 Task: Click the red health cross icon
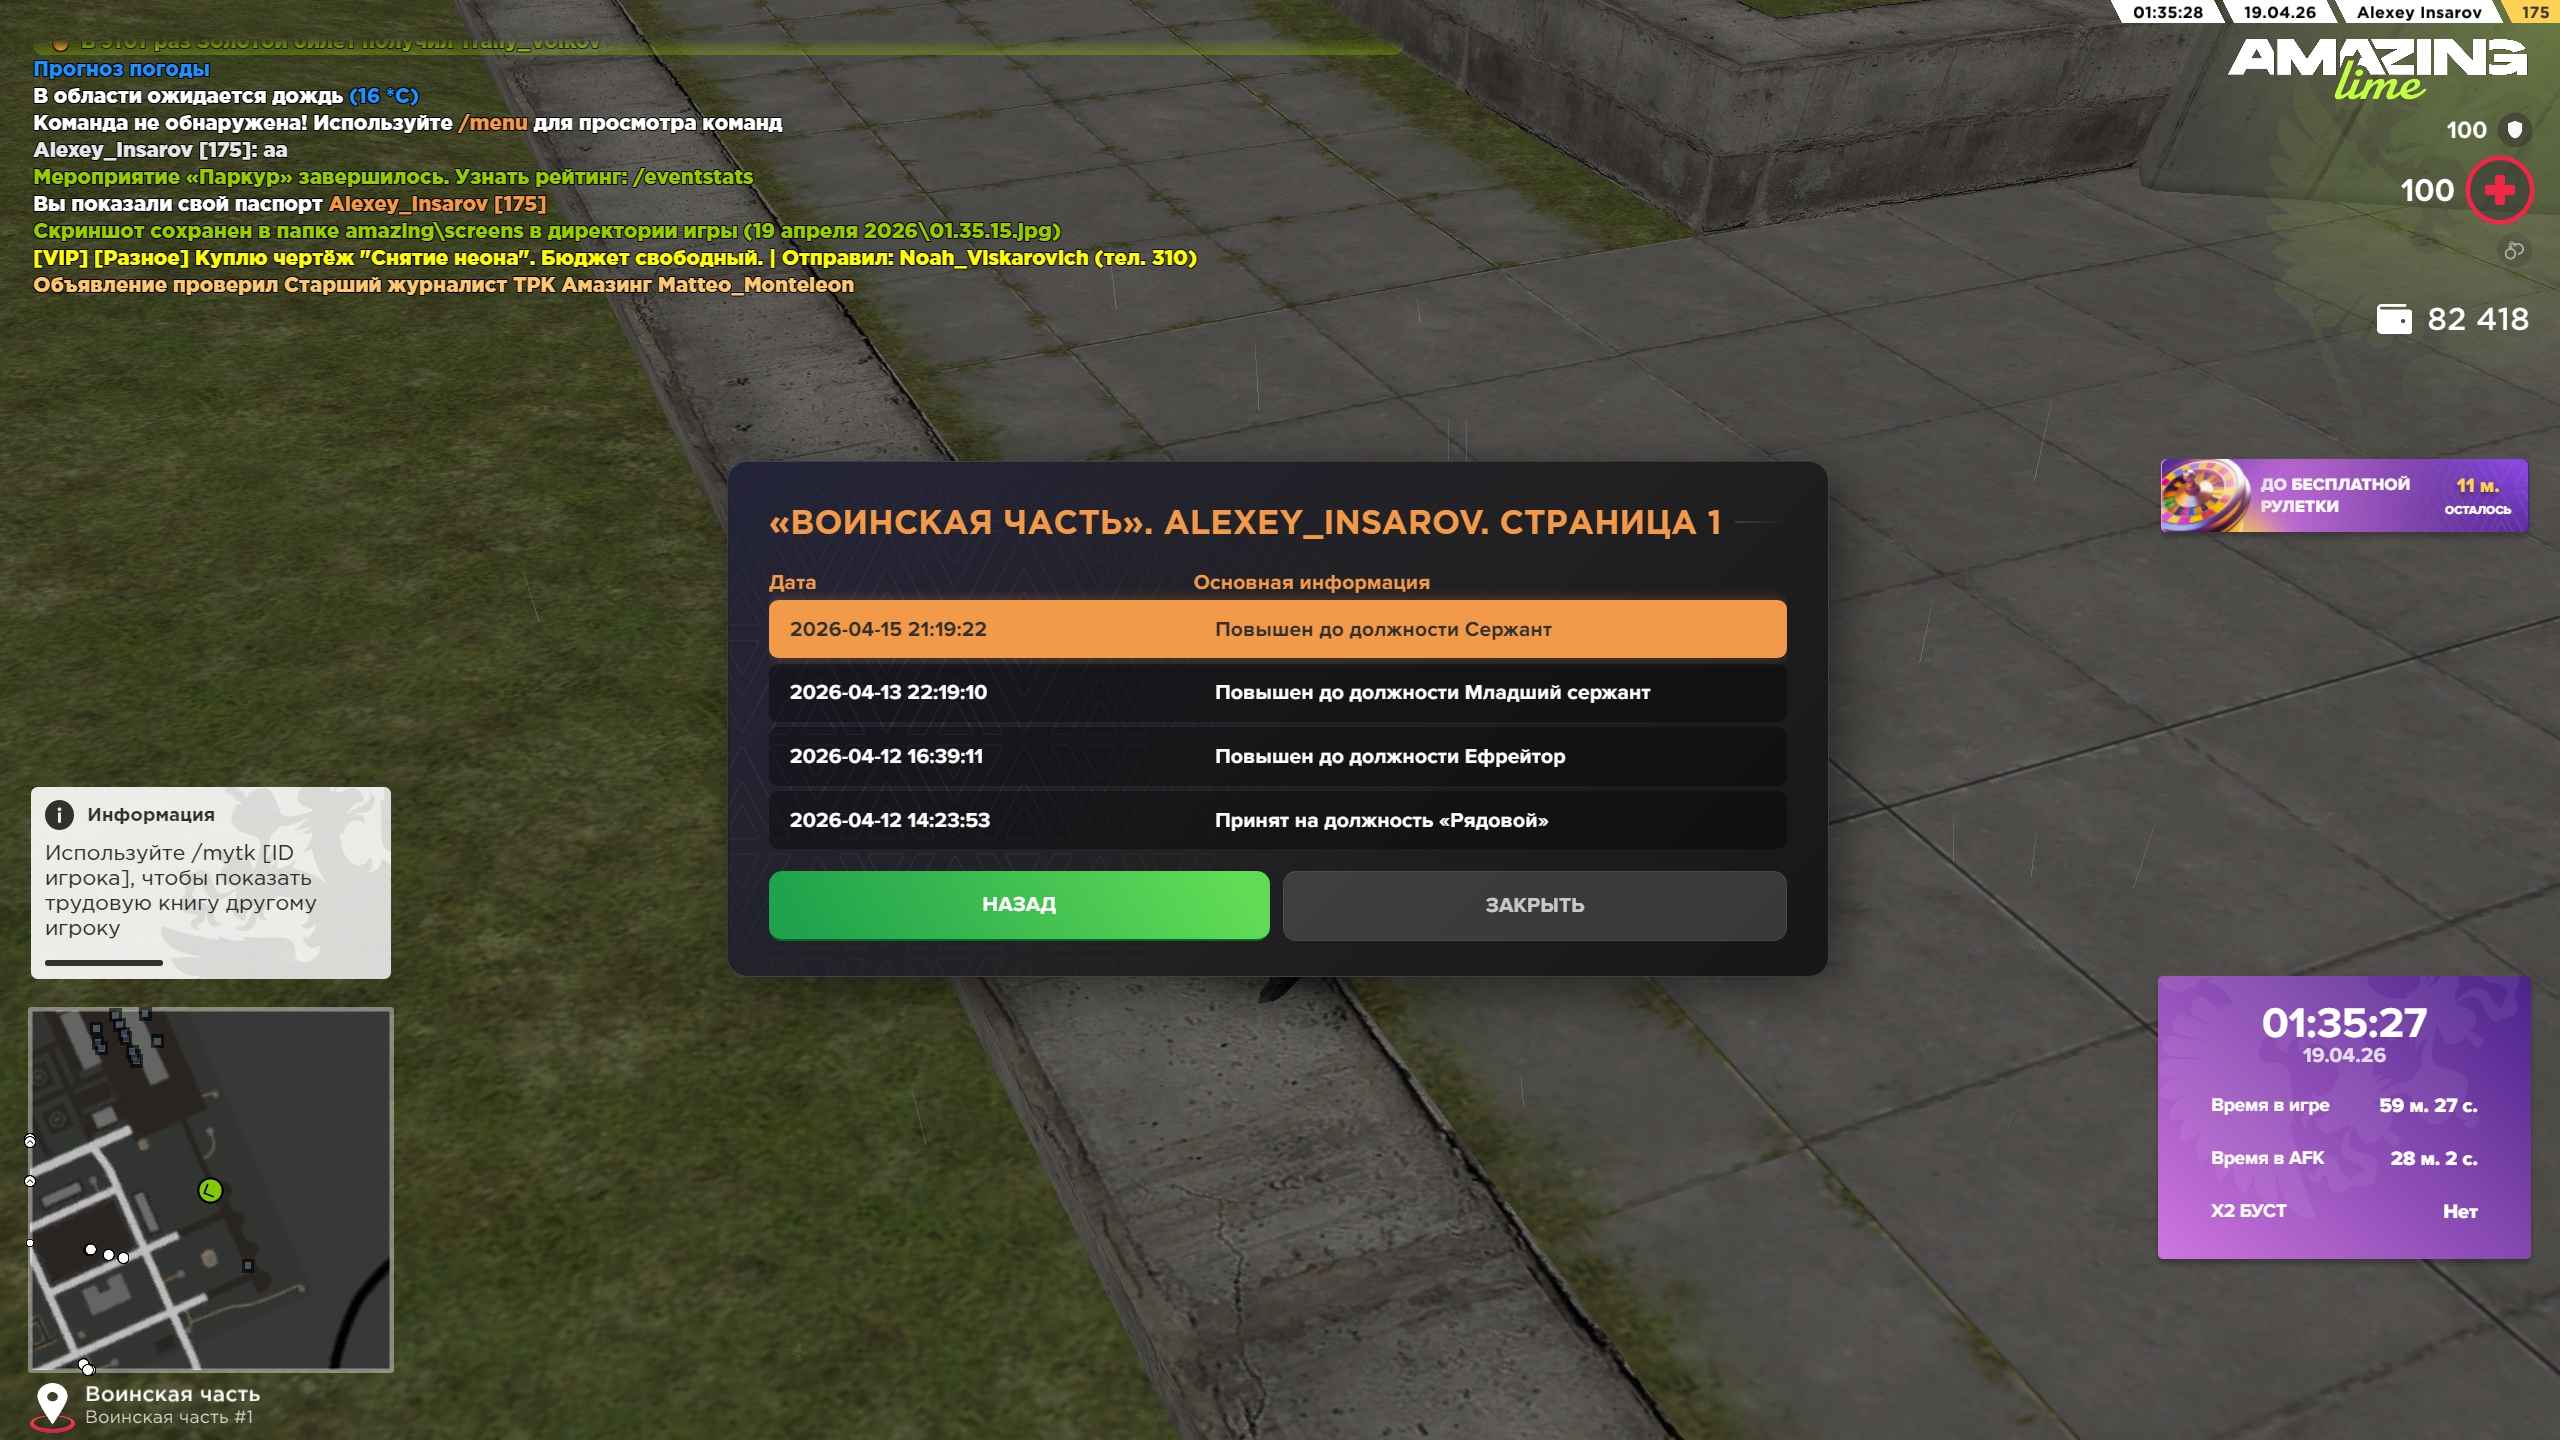tap(2499, 190)
